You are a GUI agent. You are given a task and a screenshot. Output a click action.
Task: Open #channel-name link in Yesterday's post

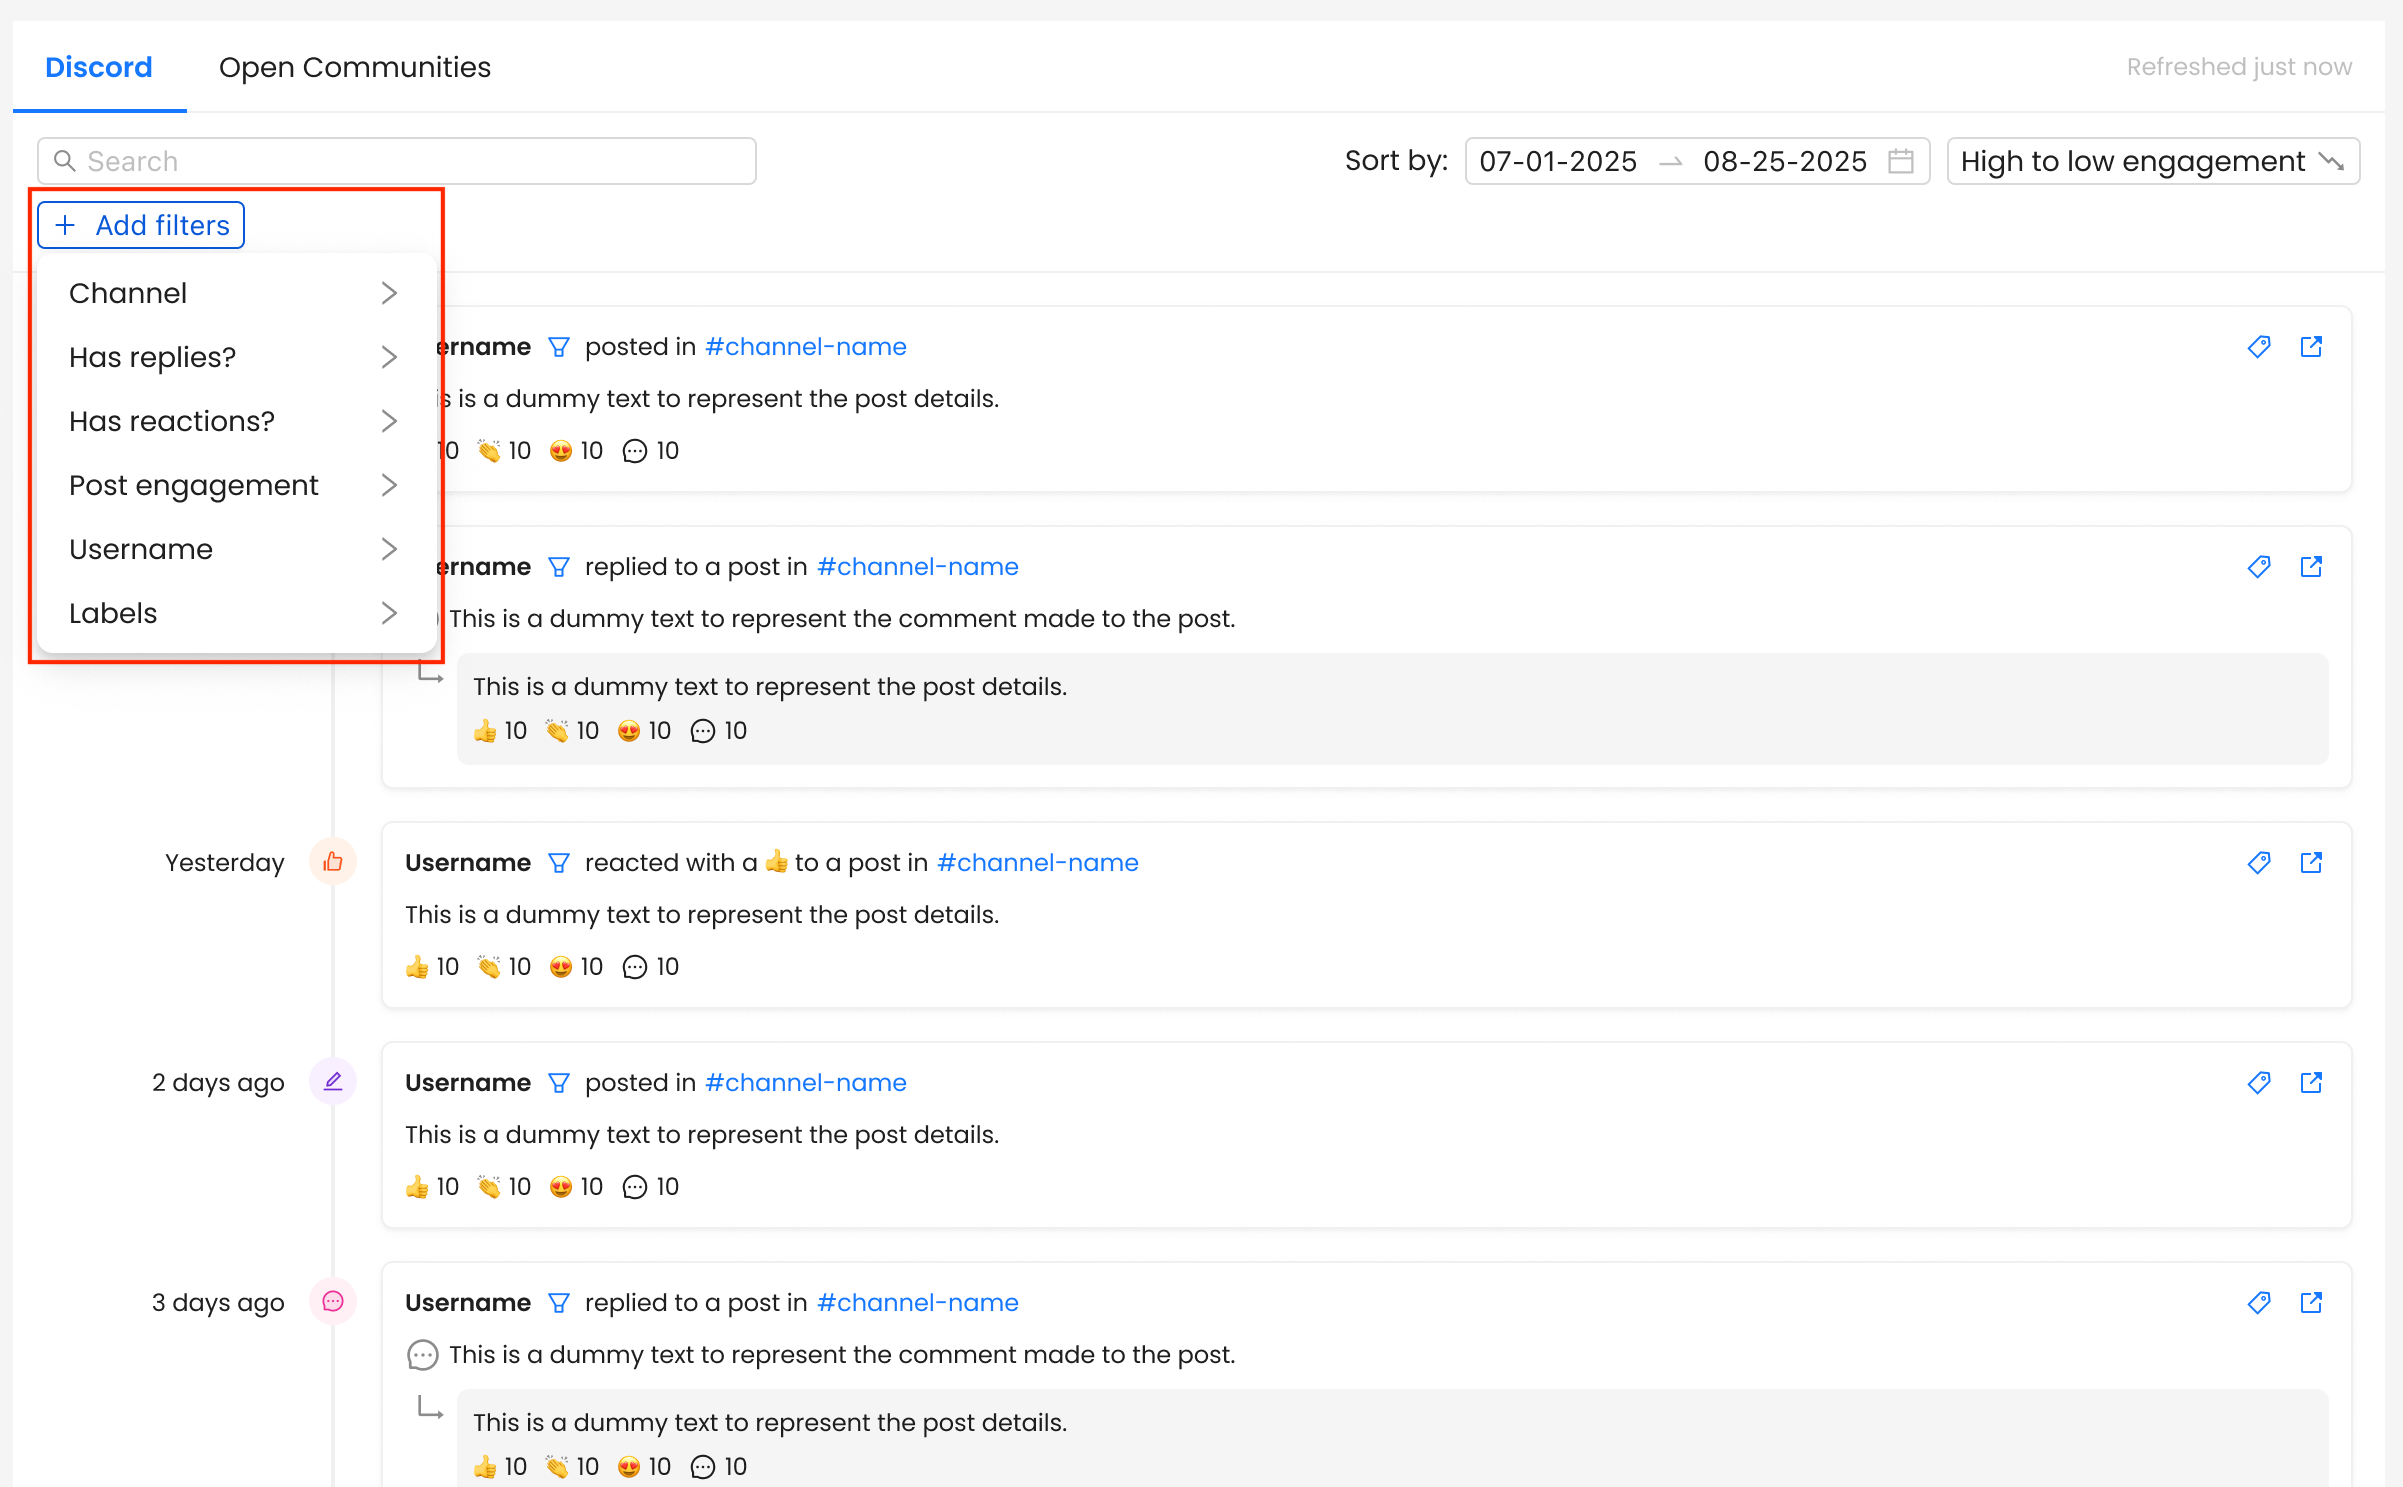pyautogui.click(x=1037, y=863)
